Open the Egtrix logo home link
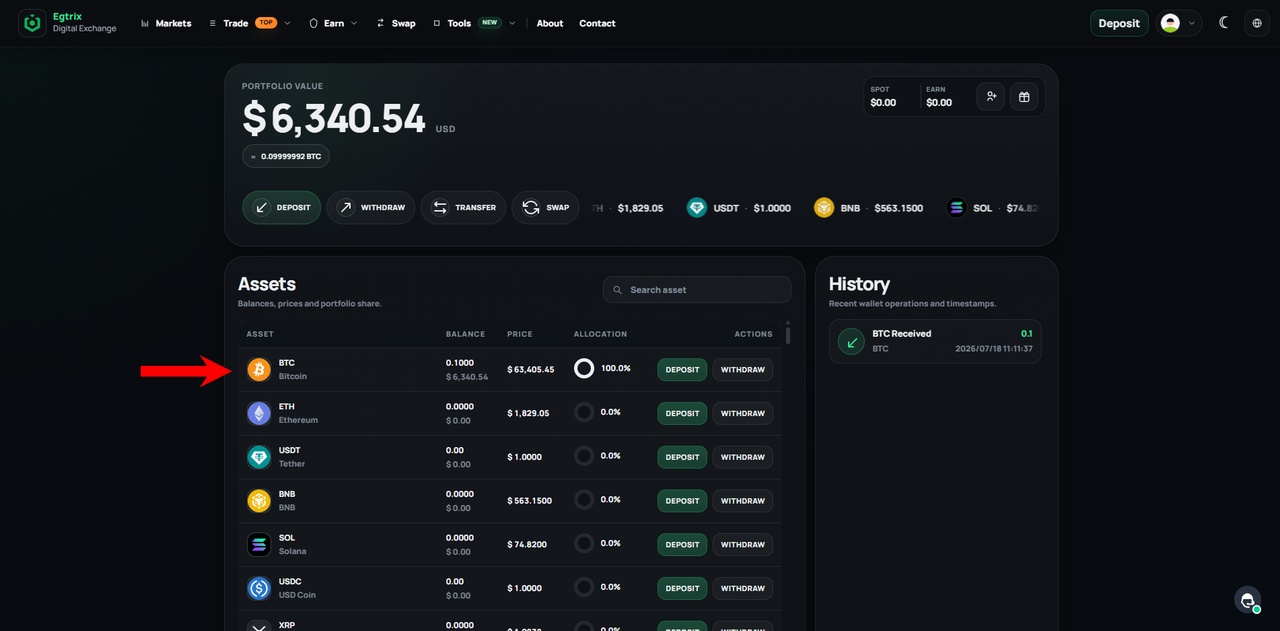The height and width of the screenshot is (631, 1280). 68,23
